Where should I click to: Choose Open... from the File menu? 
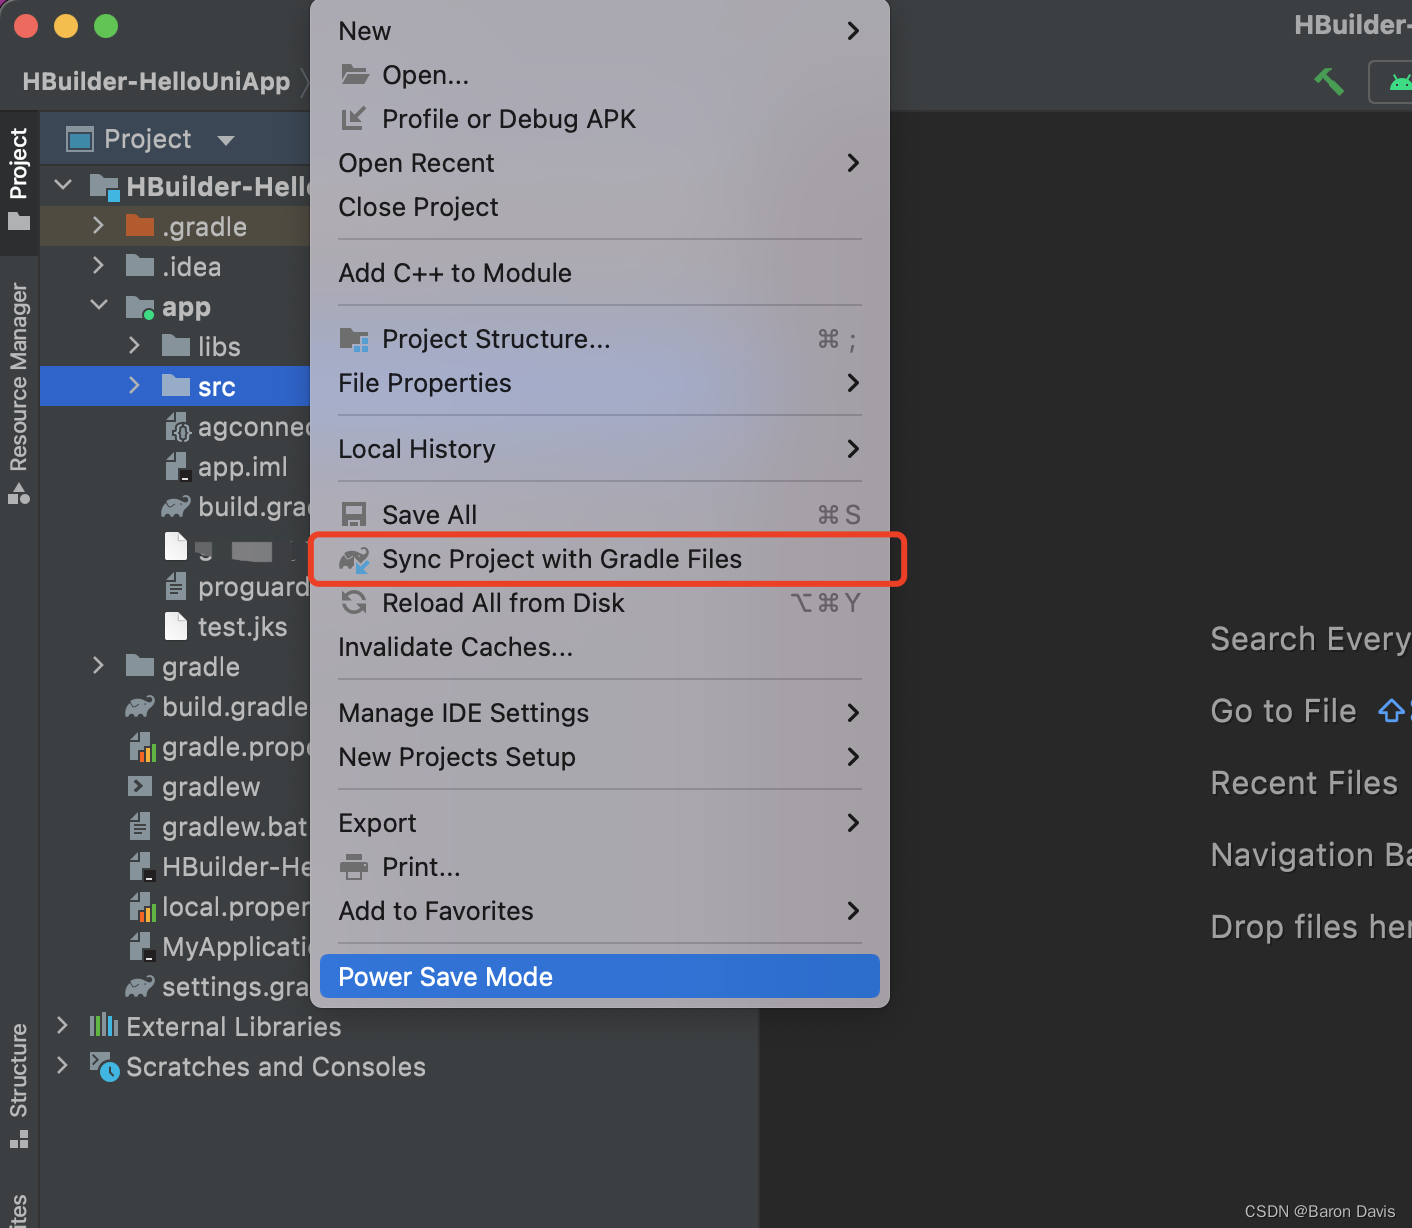(600, 75)
